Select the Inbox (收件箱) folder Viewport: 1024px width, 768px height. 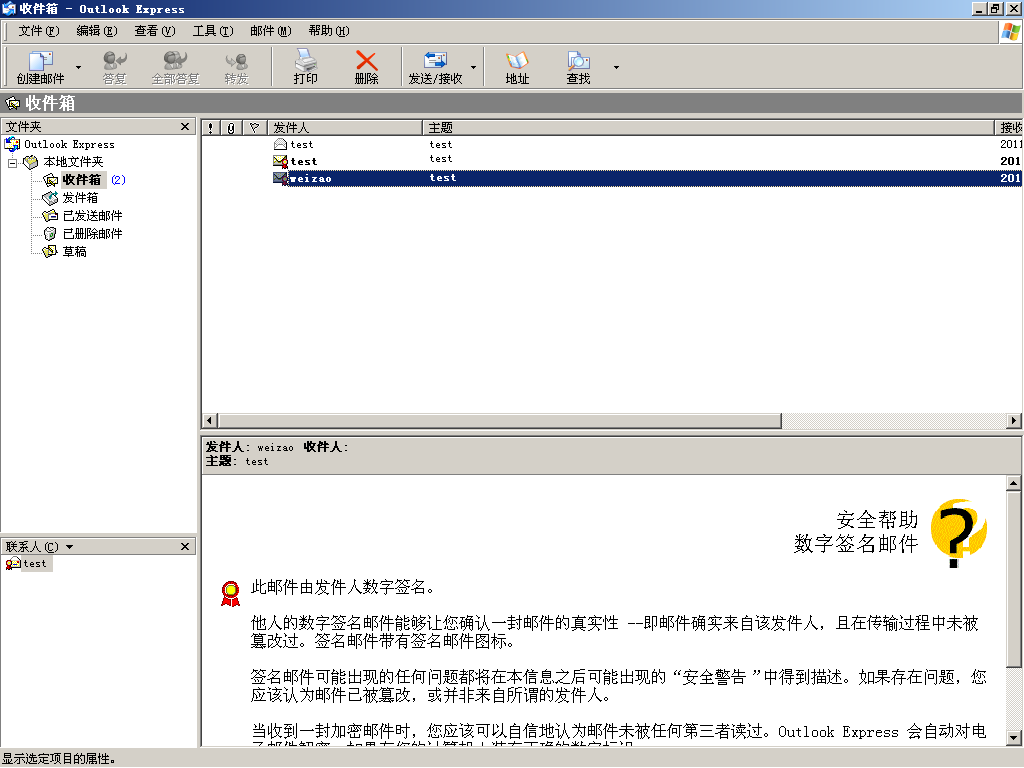[81, 180]
